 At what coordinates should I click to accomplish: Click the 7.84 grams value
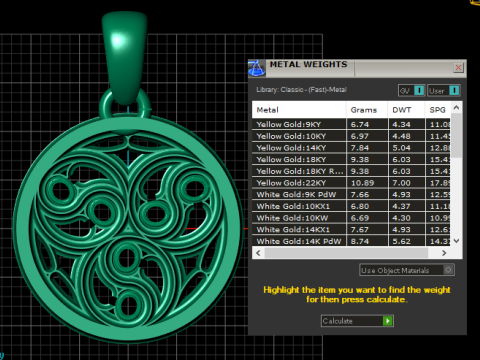[x=360, y=148]
